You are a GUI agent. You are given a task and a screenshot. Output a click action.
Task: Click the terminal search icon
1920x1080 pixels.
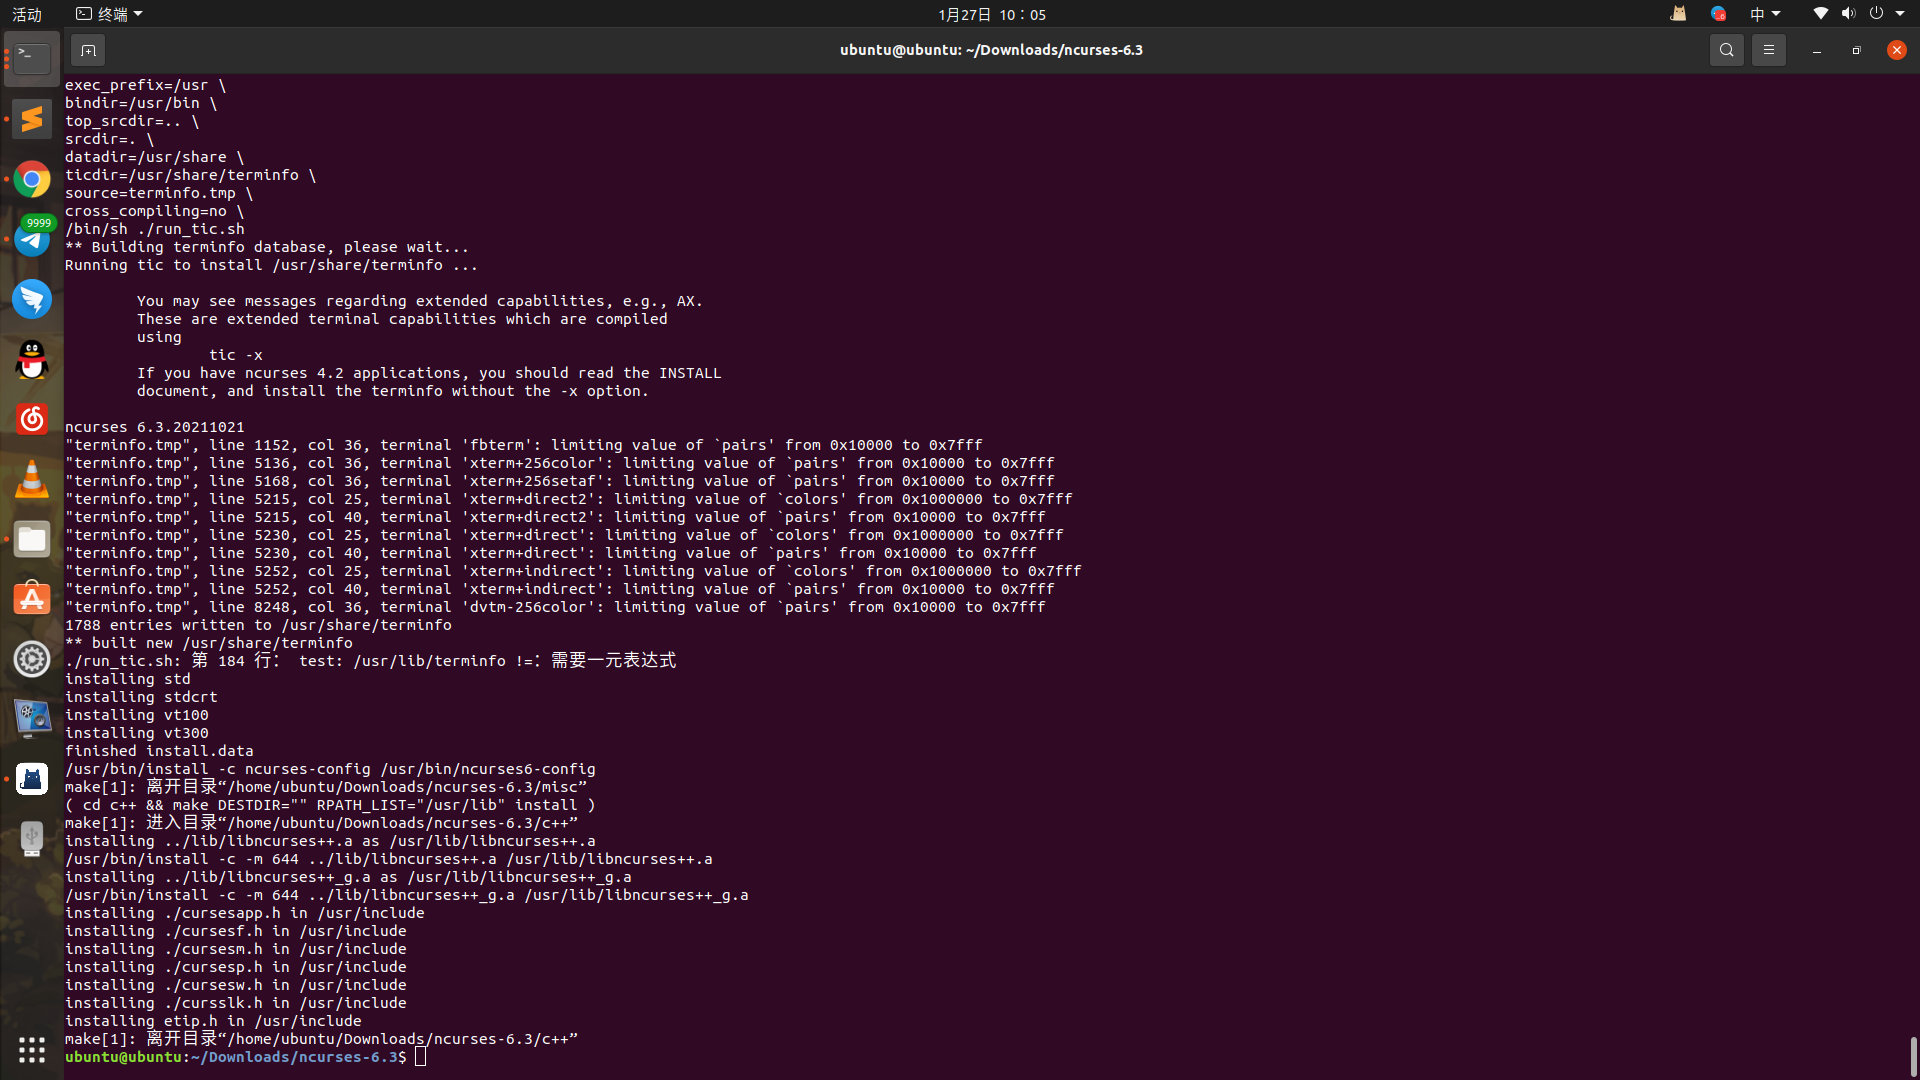click(x=1726, y=50)
